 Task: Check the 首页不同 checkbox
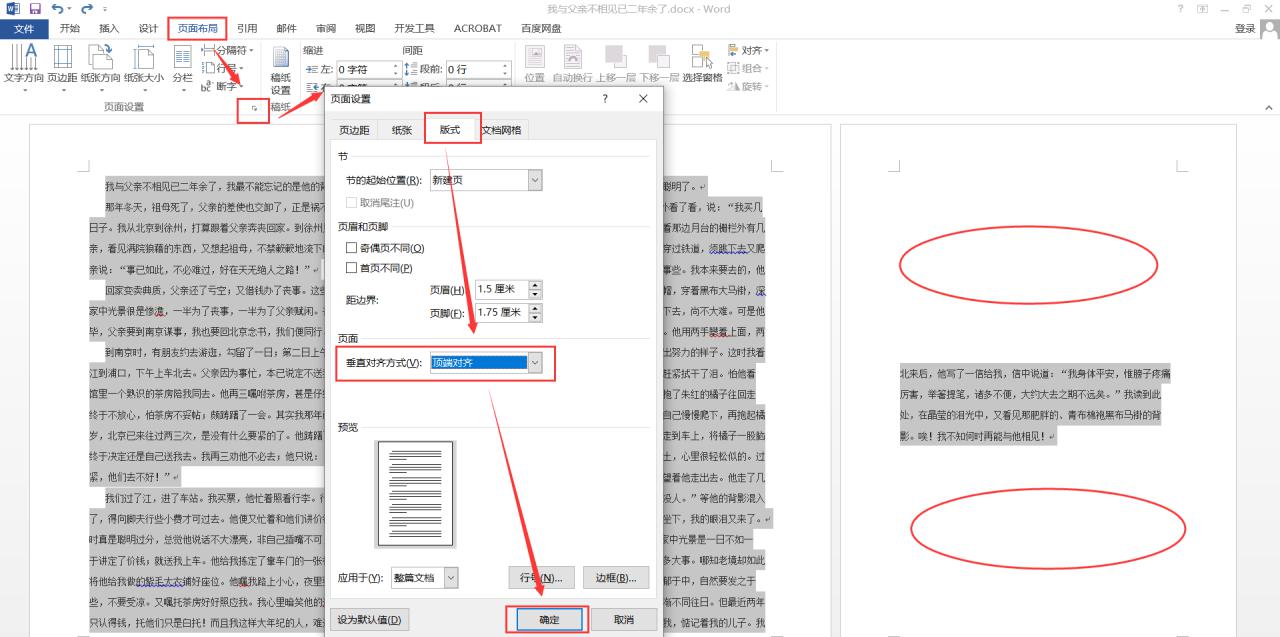[352, 268]
